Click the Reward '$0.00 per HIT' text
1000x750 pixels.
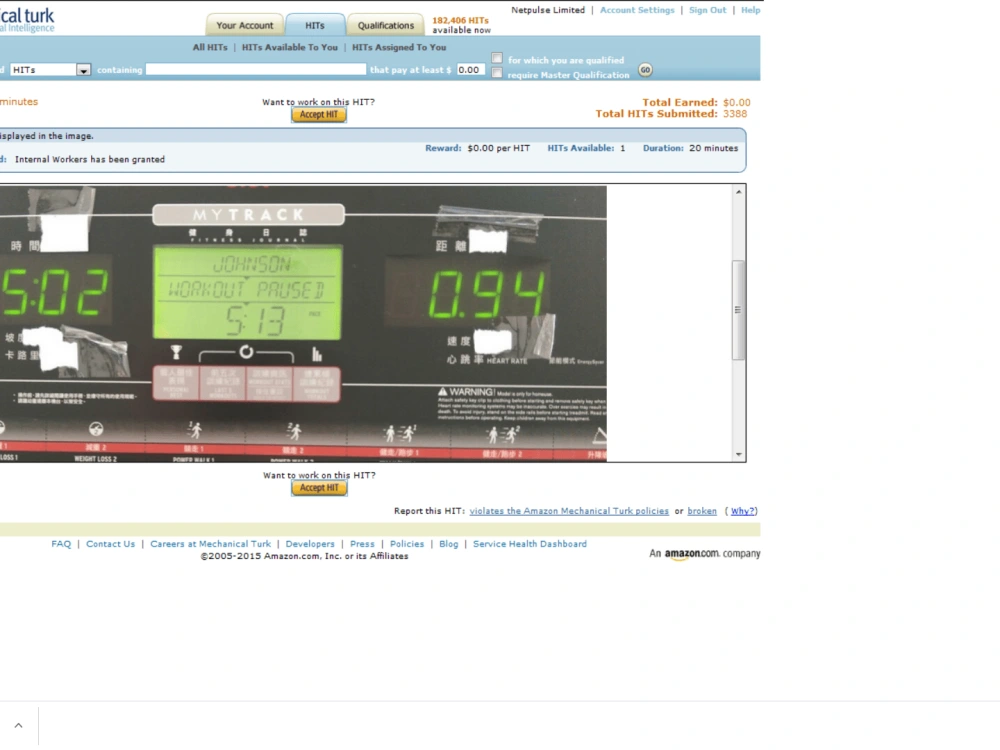tap(498, 148)
